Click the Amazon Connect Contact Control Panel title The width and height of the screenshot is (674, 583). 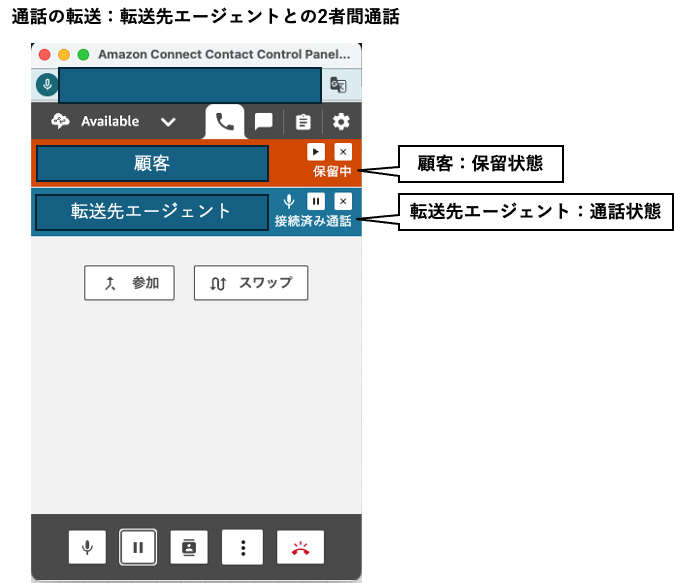(224, 55)
